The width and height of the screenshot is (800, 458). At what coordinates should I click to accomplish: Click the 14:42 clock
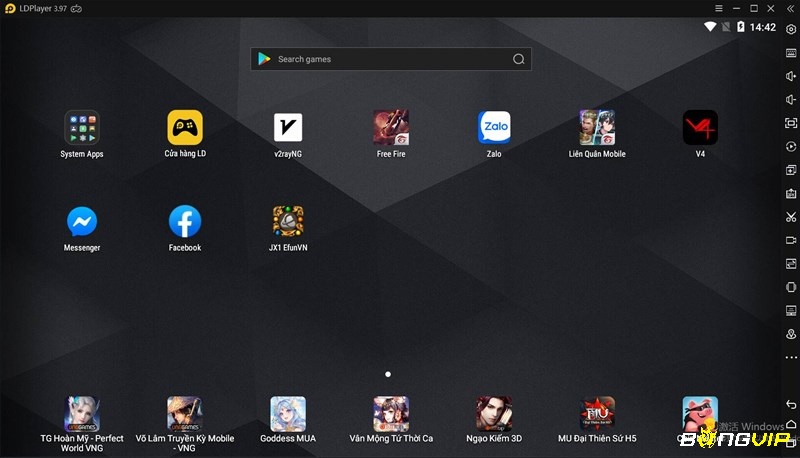point(763,27)
